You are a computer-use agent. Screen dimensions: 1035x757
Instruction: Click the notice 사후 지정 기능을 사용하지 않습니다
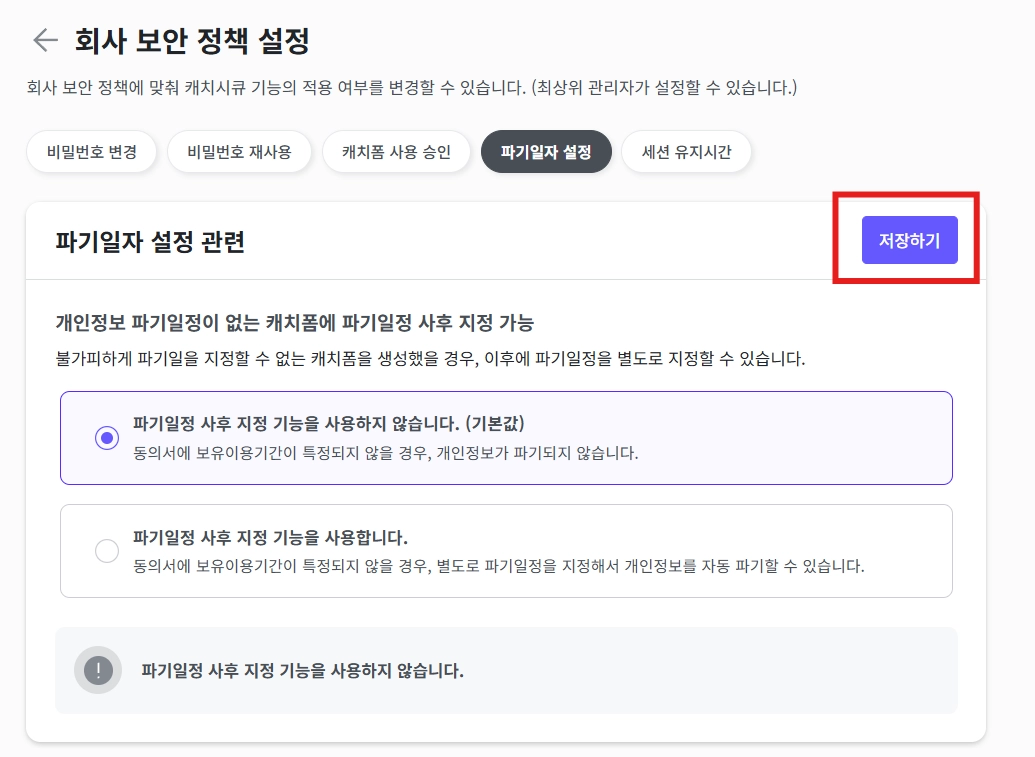click(302, 671)
